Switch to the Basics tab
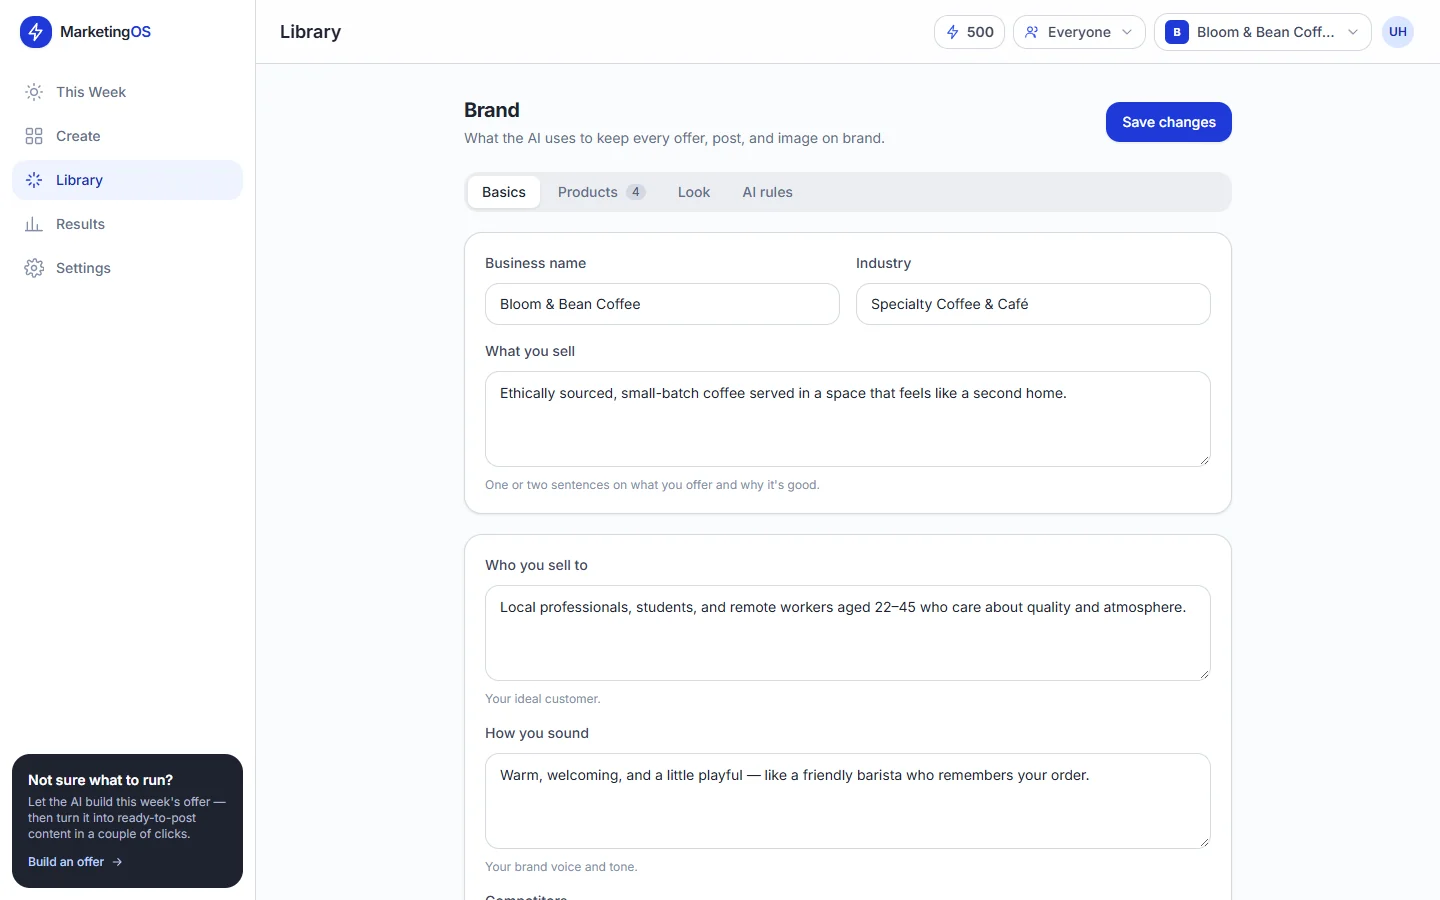The height and width of the screenshot is (900, 1440). 504,192
